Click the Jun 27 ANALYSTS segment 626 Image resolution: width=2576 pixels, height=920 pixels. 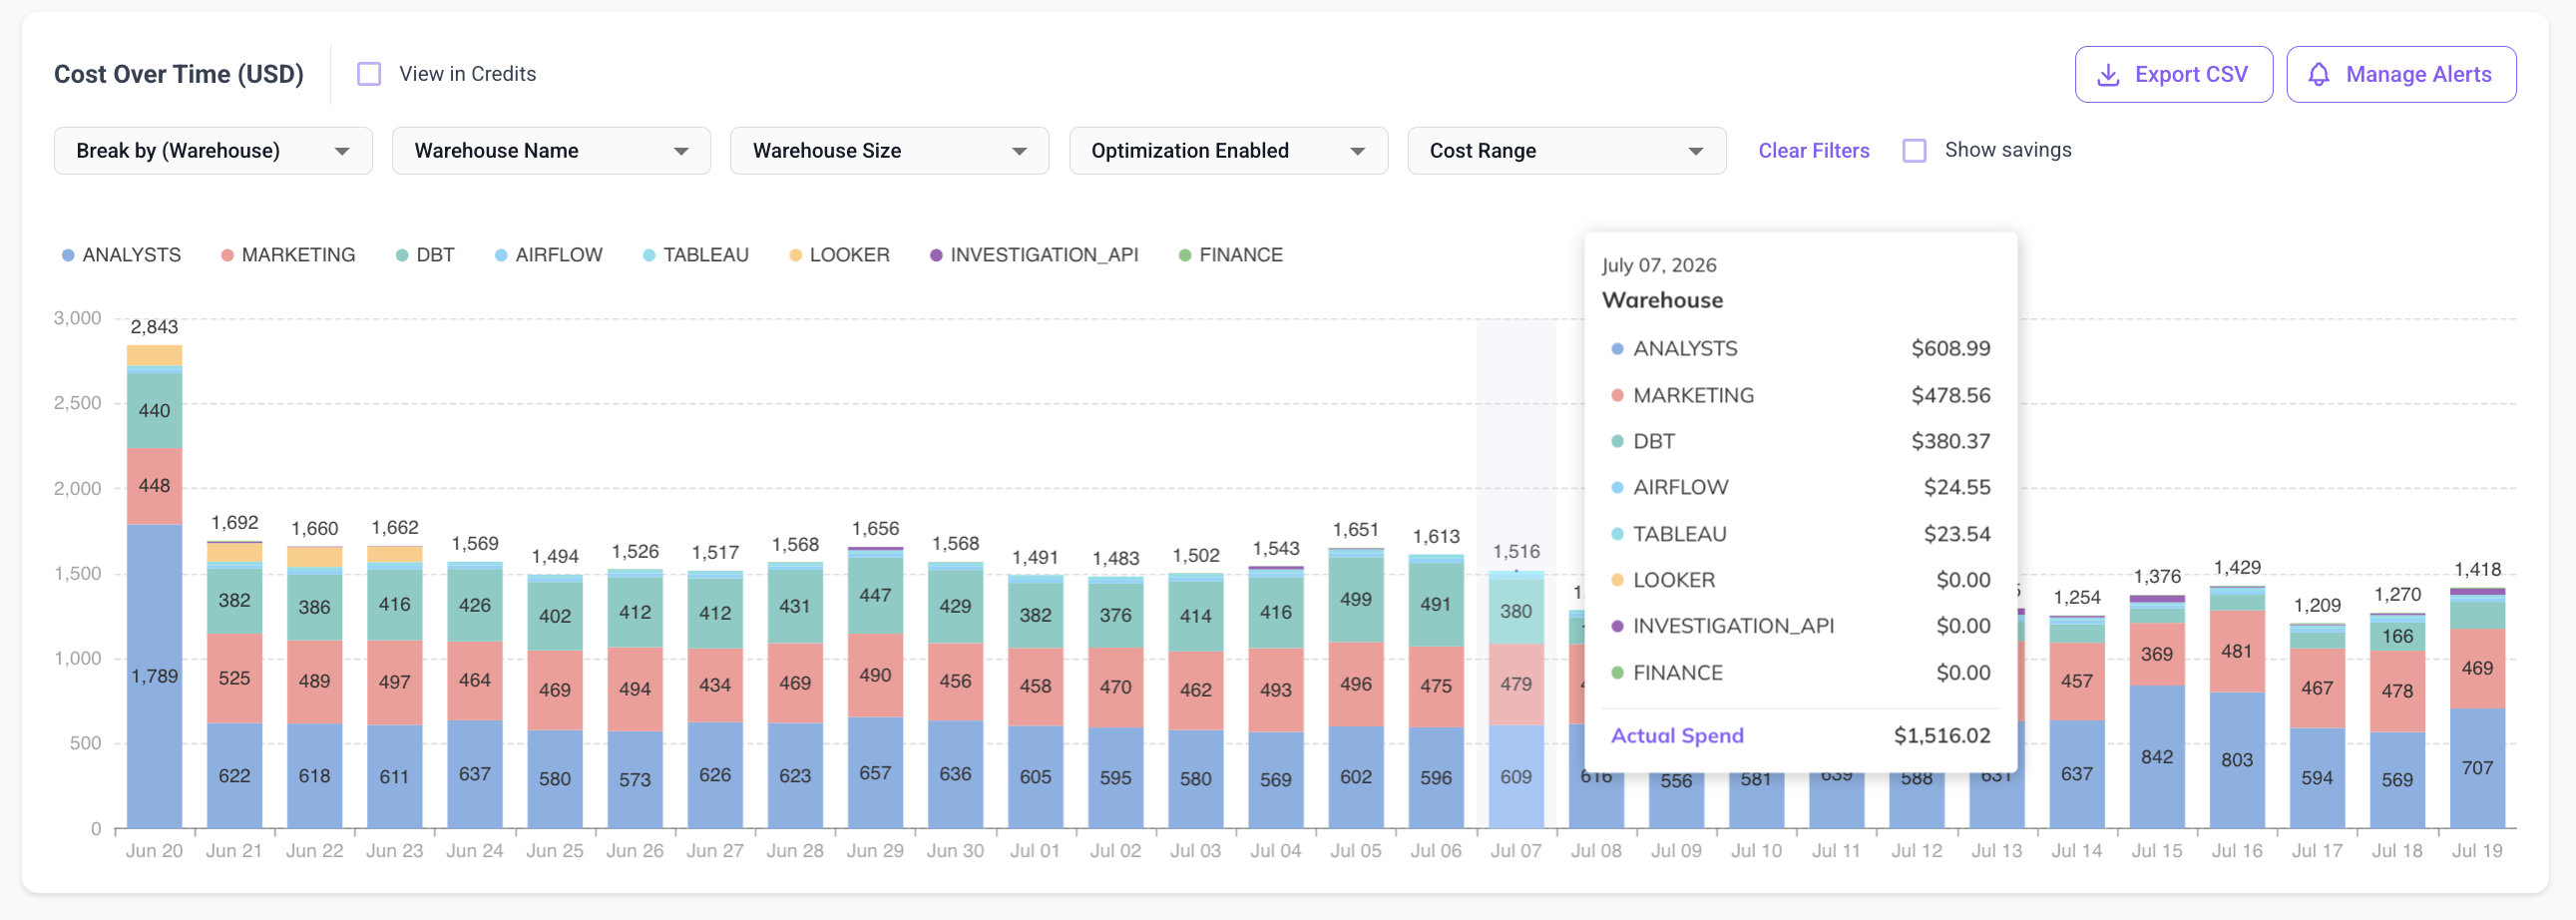(x=715, y=775)
